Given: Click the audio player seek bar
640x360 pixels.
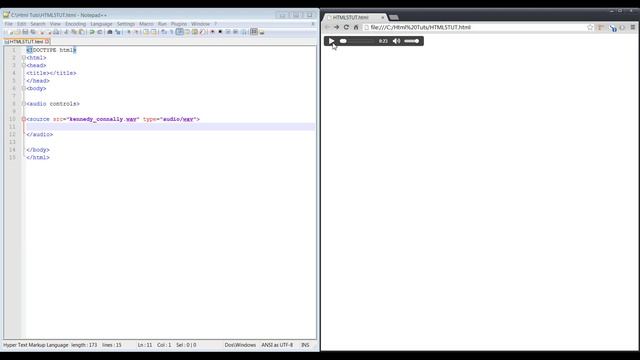Looking at the screenshot, I should coord(358,41).
